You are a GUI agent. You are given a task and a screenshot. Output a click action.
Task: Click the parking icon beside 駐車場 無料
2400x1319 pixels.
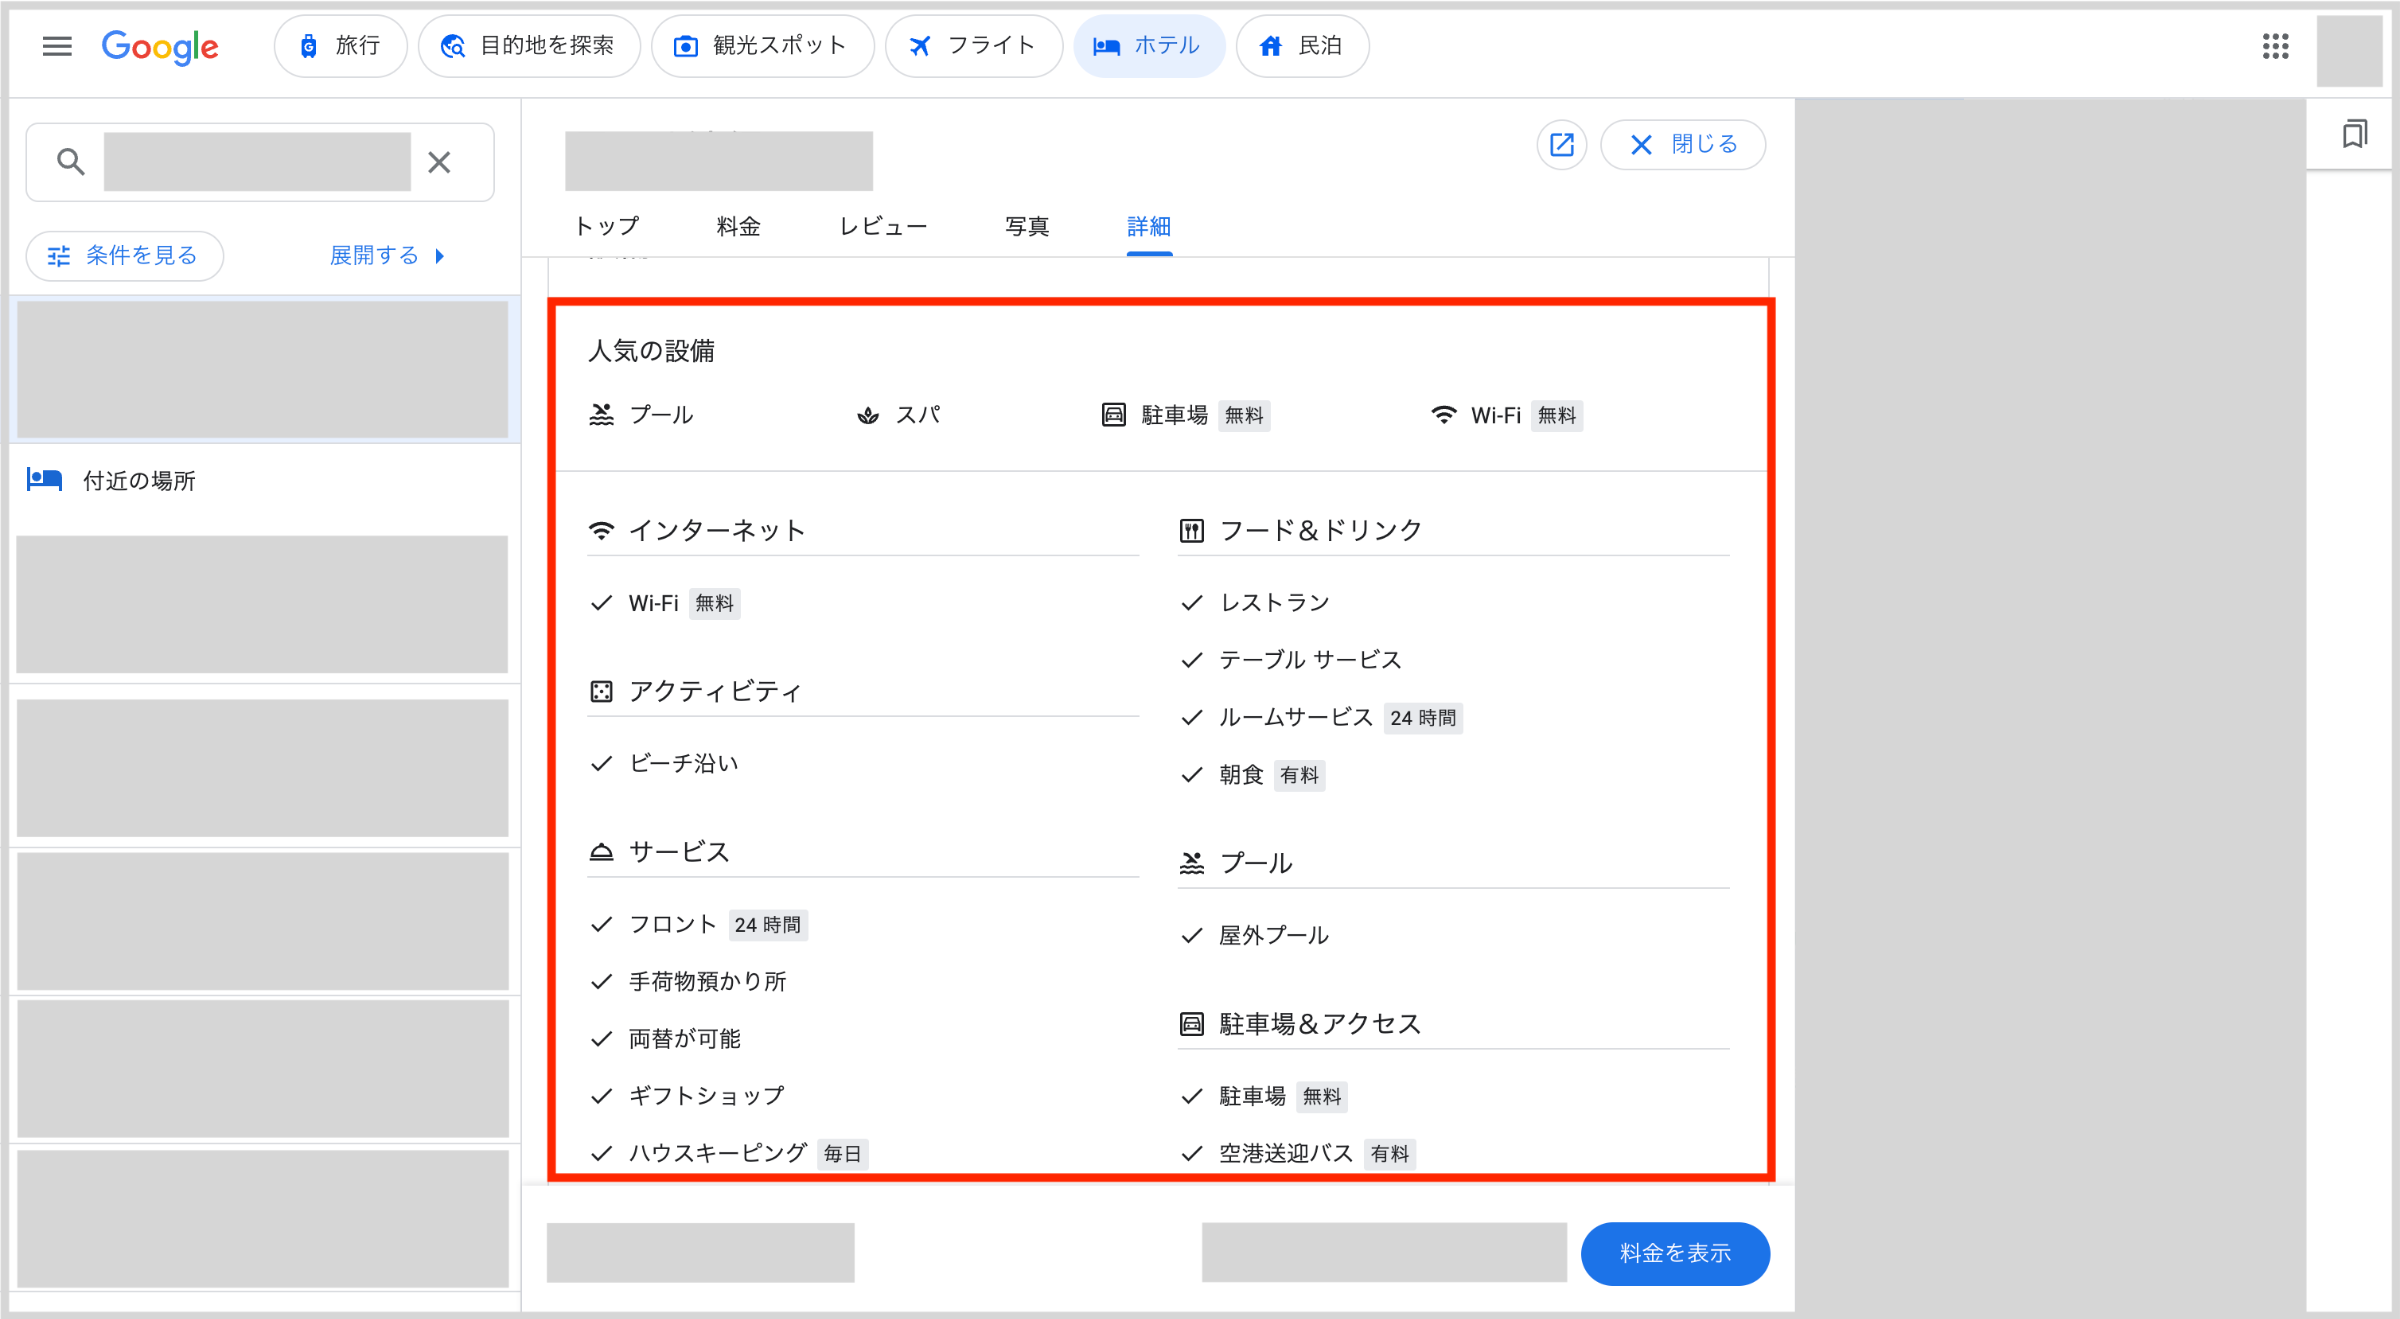click(1113, 415)
